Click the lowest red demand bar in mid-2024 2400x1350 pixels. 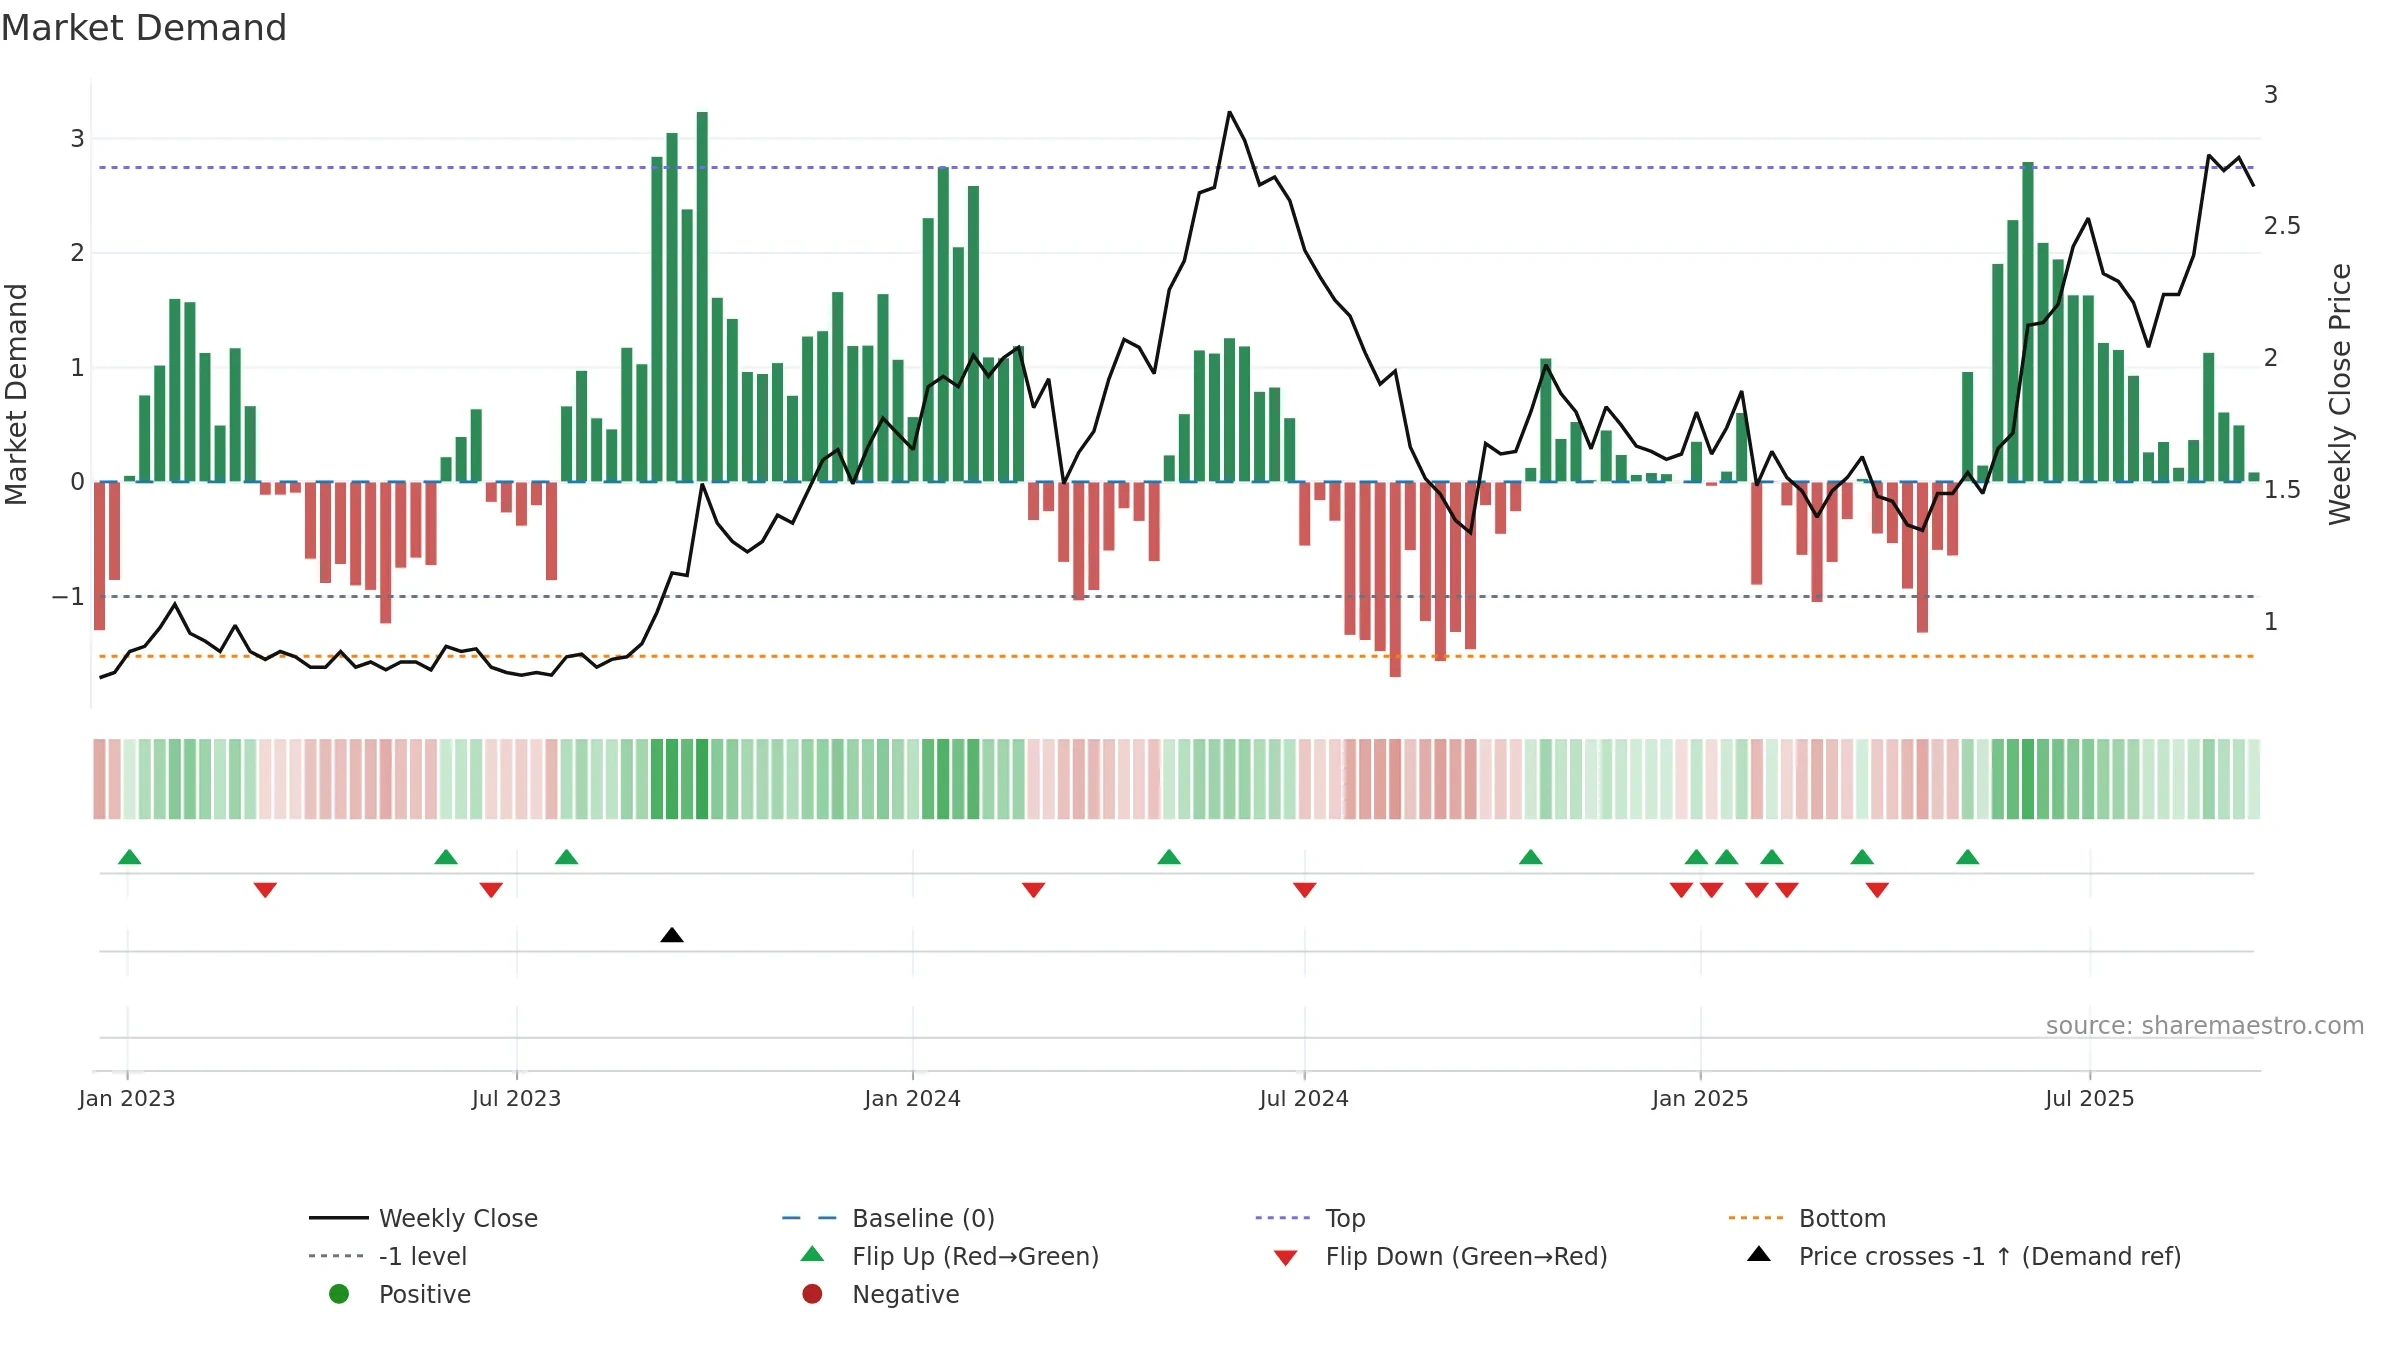(x=1395, y=580)
